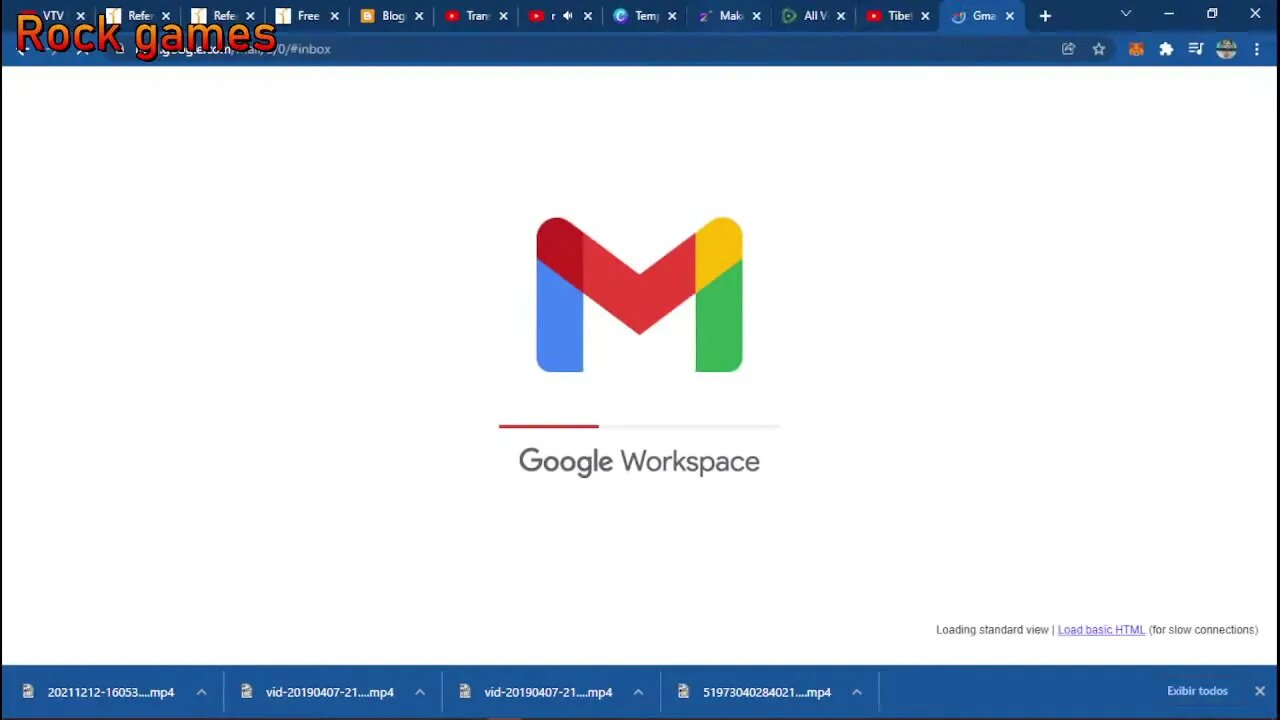Close the VTV tab
Image resolution: width=1280 pixels, height=720 pixels.
[x=81, y=16]
